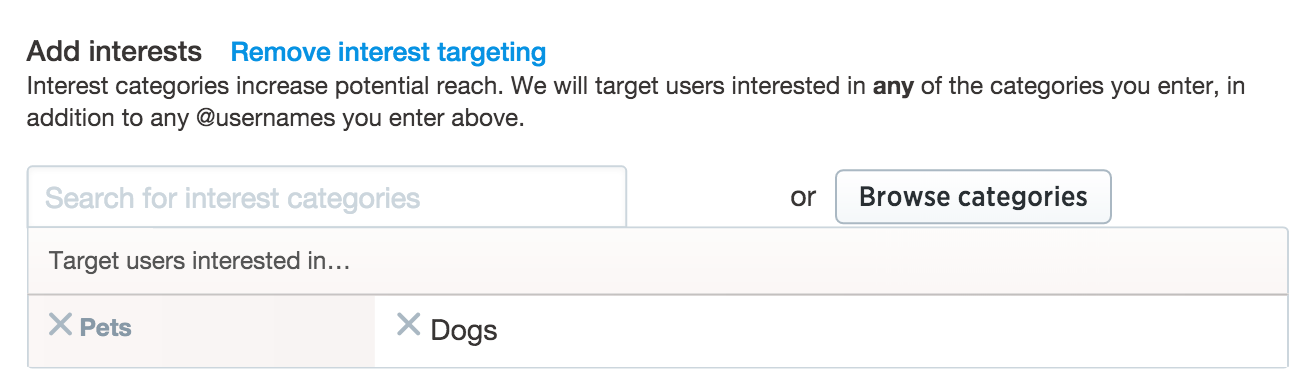Click the grey X left of Pets
Image resolution: width=1310 pixels, height=386 pixels.
pyautogui.click(x=61, y=325)
